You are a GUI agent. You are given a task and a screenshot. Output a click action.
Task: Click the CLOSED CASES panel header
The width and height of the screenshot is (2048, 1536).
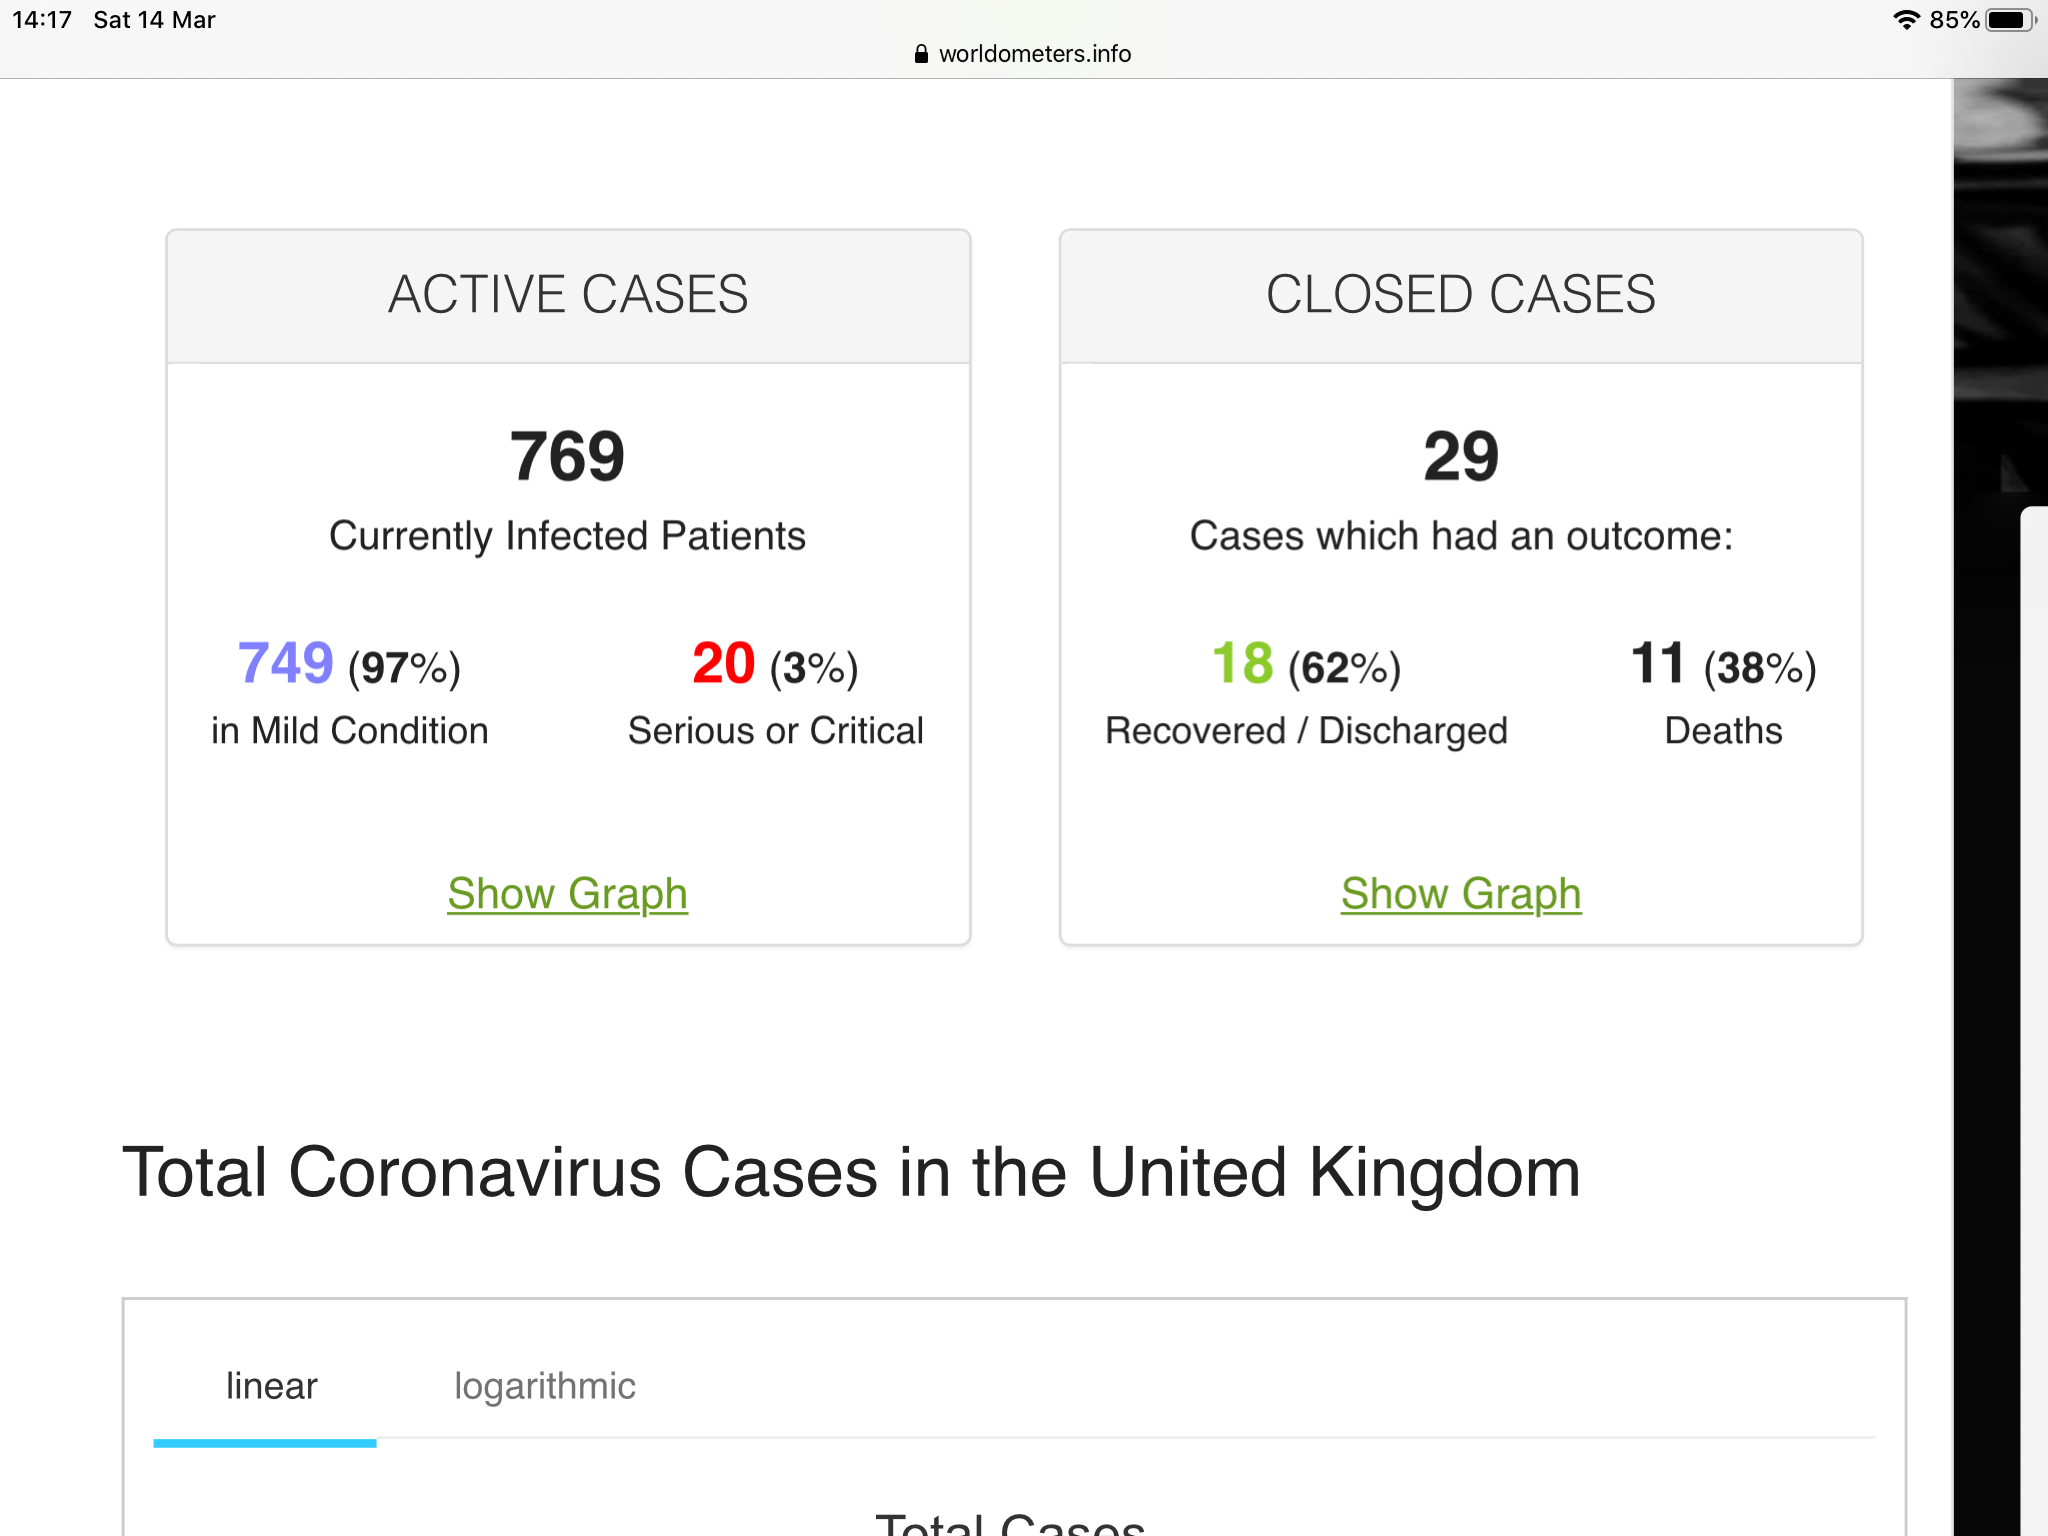click(x=1460, y=295)
